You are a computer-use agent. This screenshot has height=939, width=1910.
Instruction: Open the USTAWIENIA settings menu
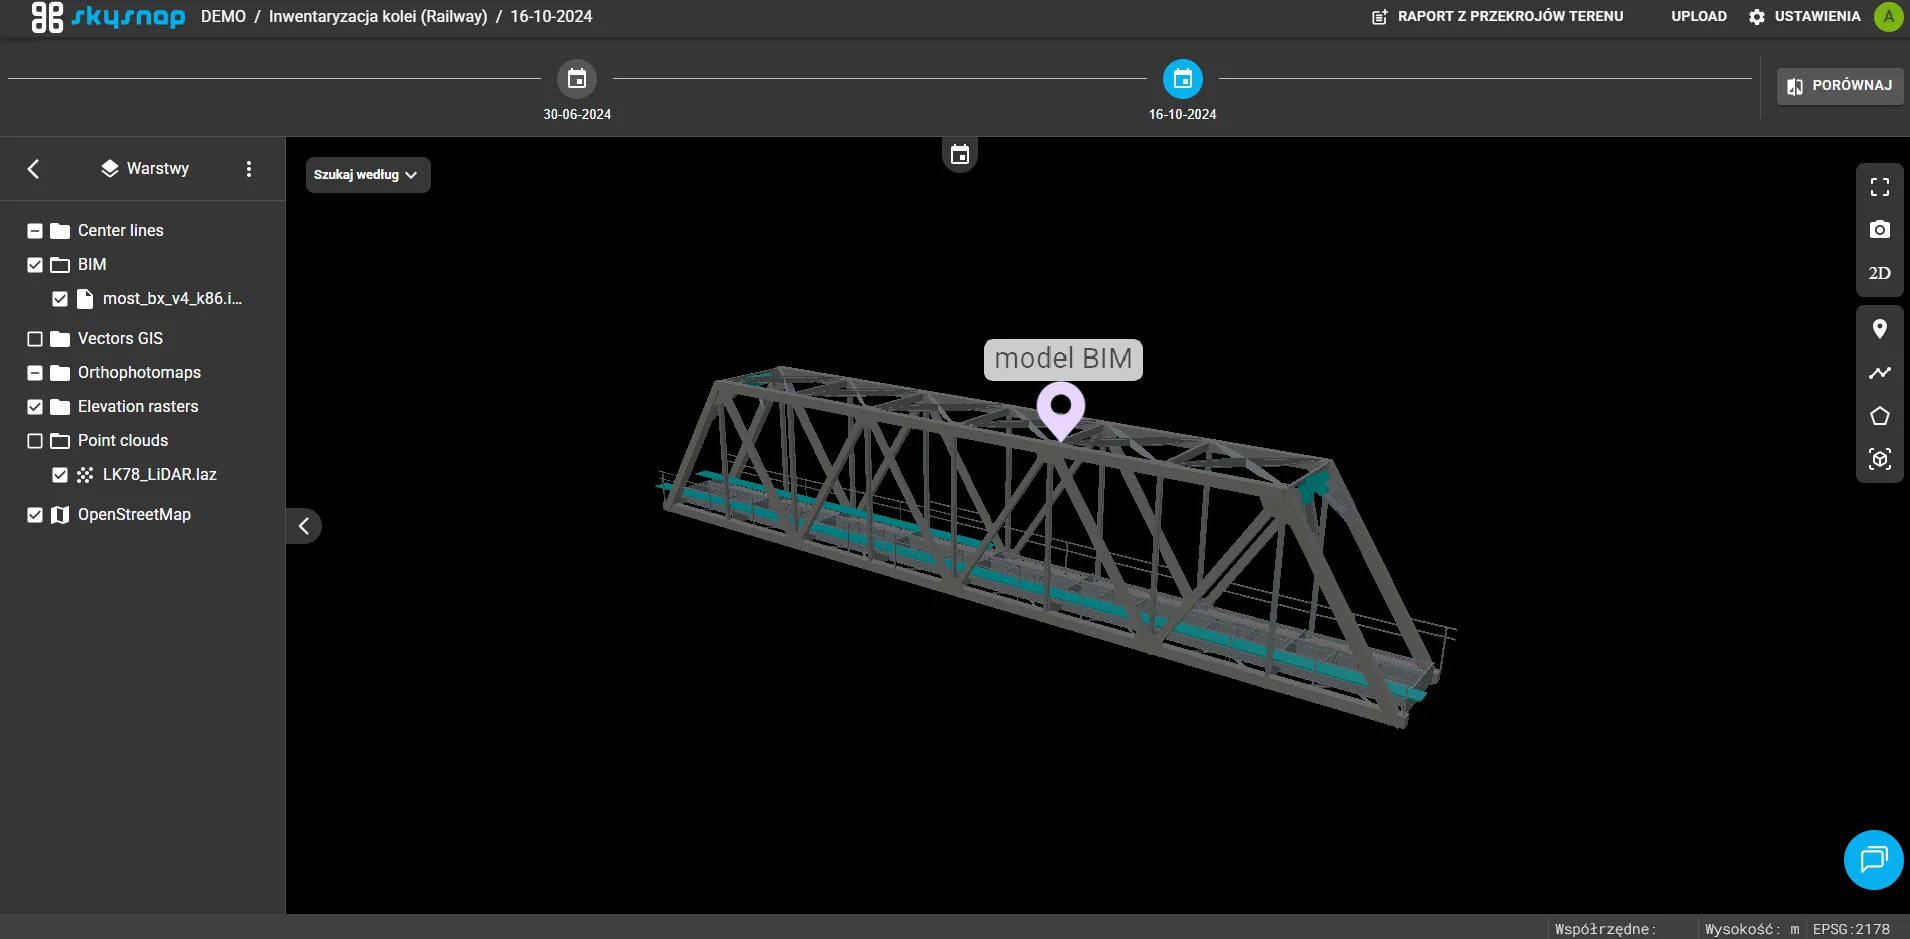click(x=1805, y=16)
